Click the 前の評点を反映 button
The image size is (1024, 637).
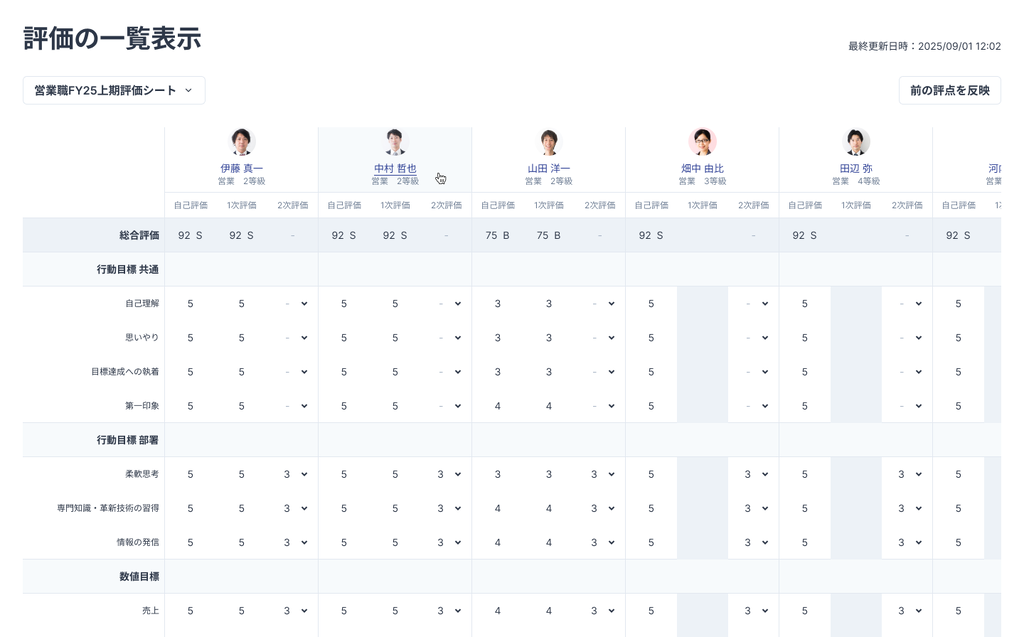[x=949, y=90]
